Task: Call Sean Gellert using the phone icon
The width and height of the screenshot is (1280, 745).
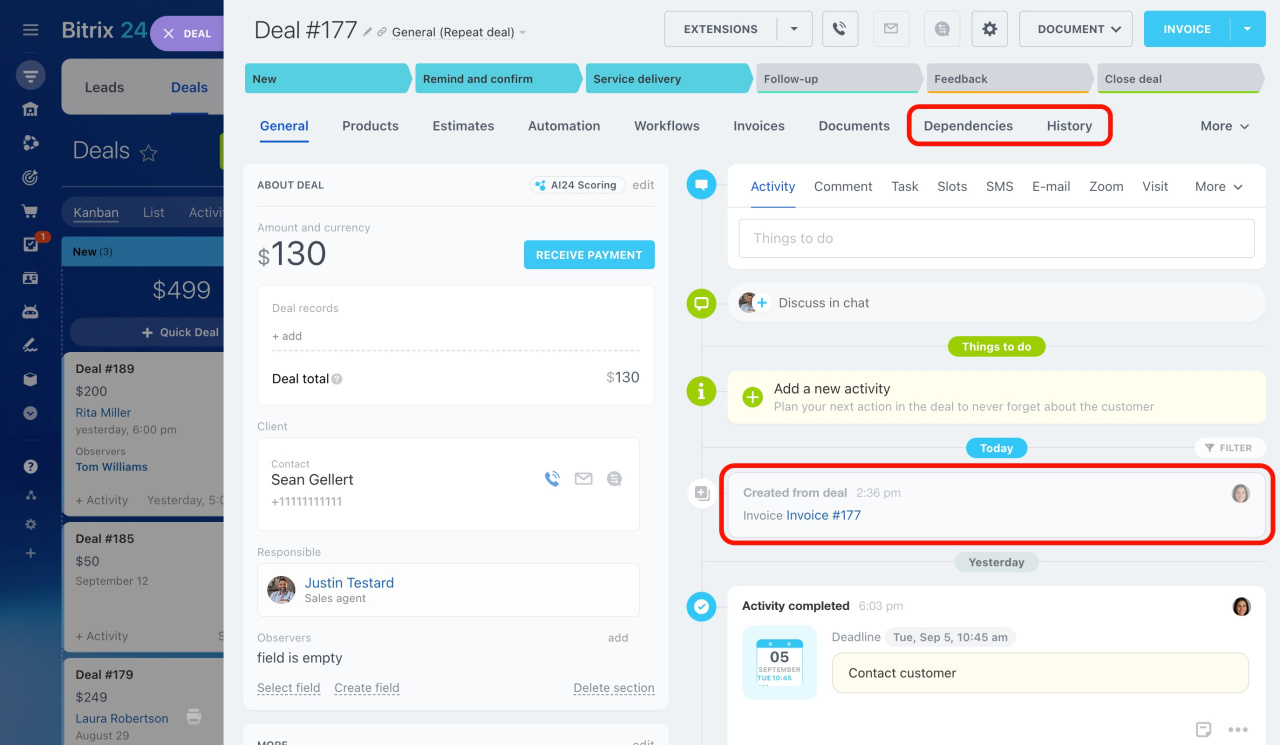Action: point(552,479)
